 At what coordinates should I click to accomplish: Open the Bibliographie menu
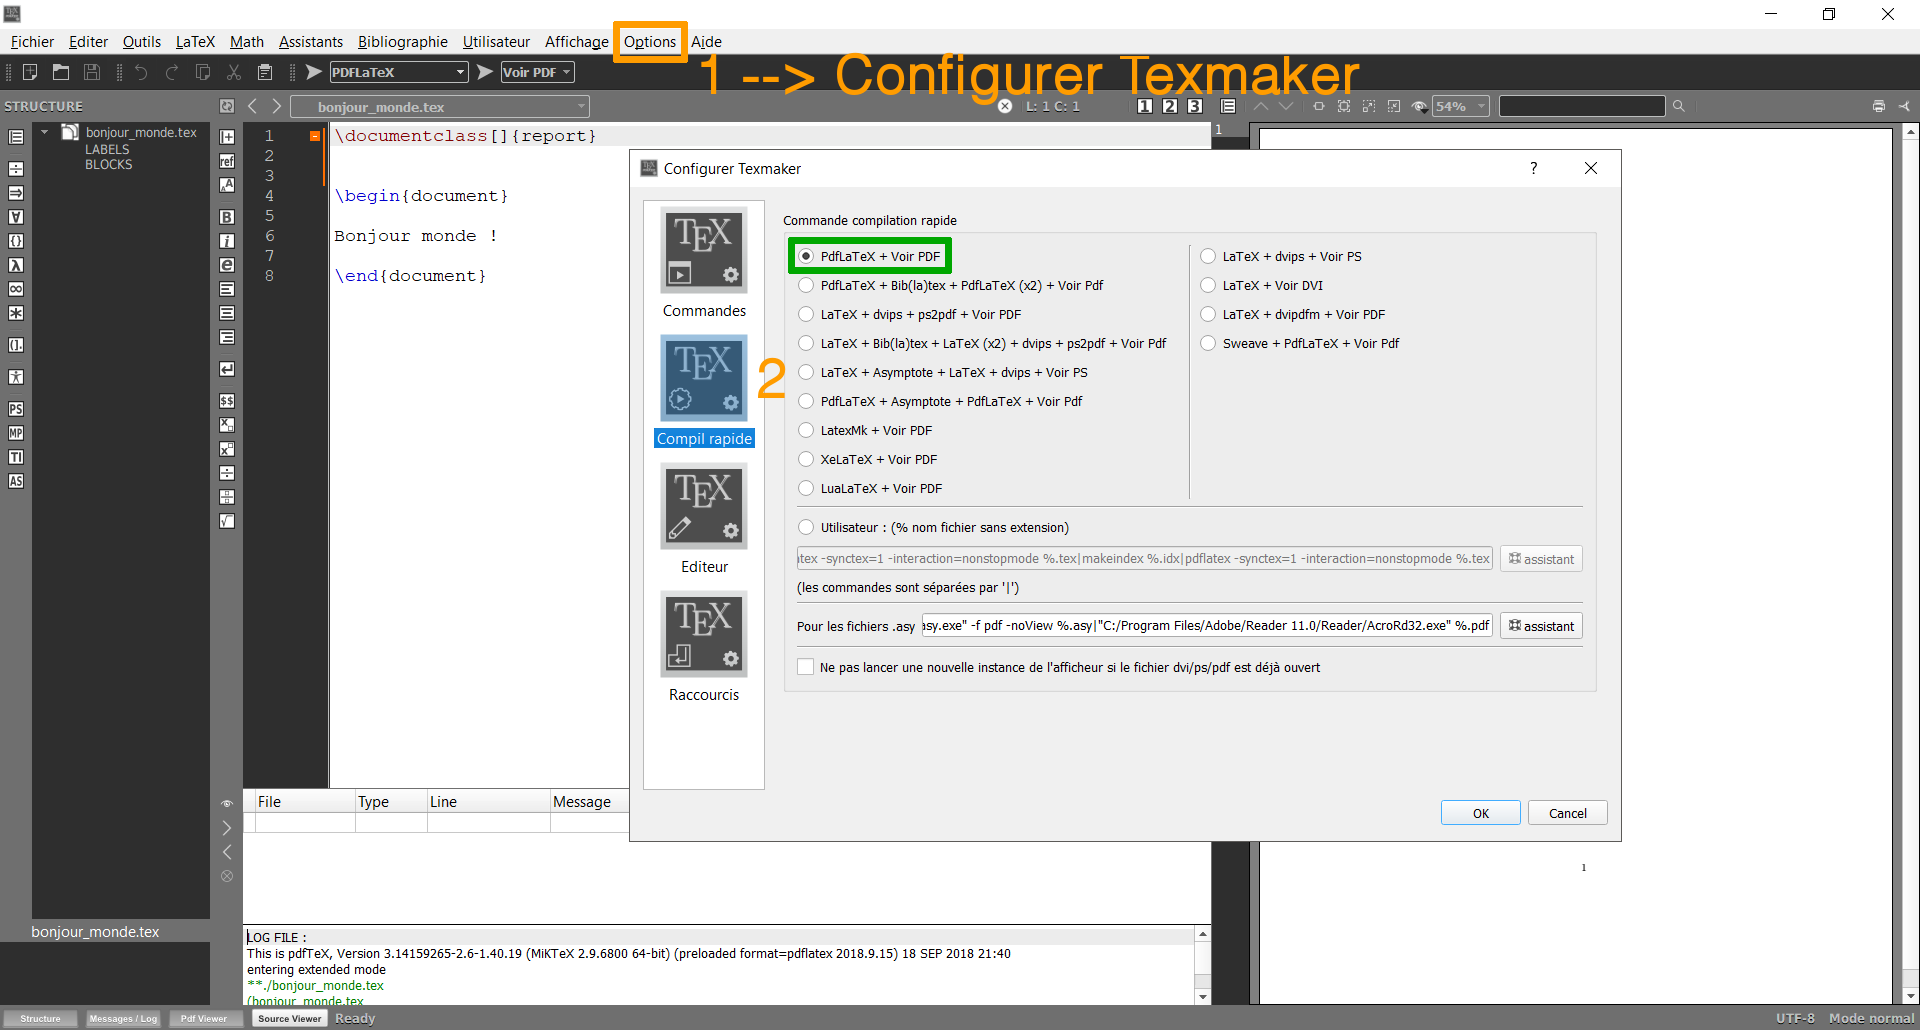pos(402,42)
